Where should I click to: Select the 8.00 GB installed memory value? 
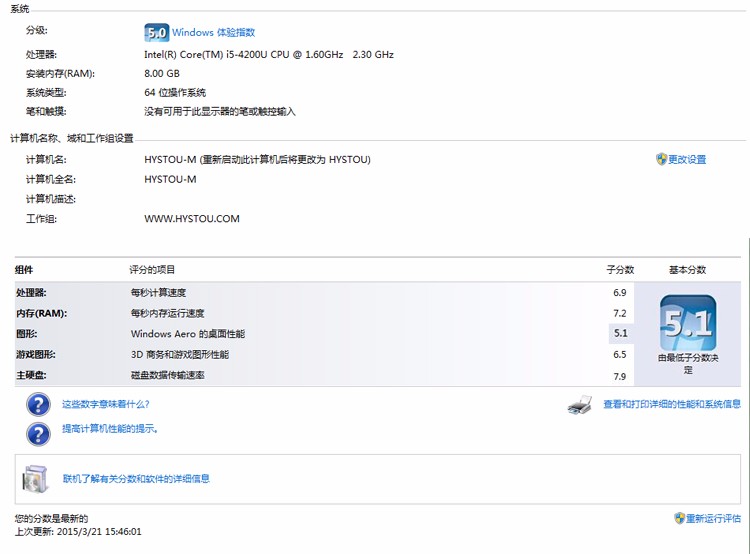point(162,74)
